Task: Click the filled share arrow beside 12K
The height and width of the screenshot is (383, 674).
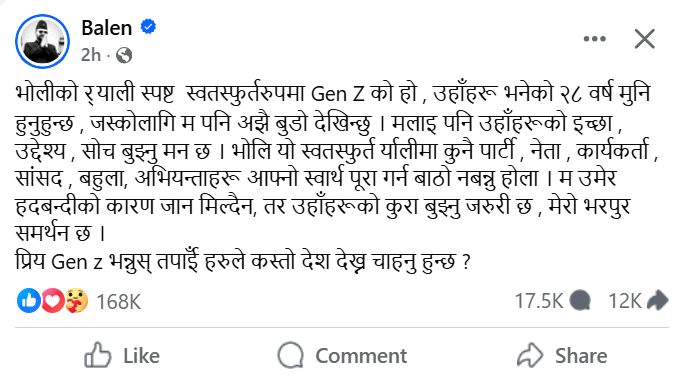Action: click(x=658, y=300)
